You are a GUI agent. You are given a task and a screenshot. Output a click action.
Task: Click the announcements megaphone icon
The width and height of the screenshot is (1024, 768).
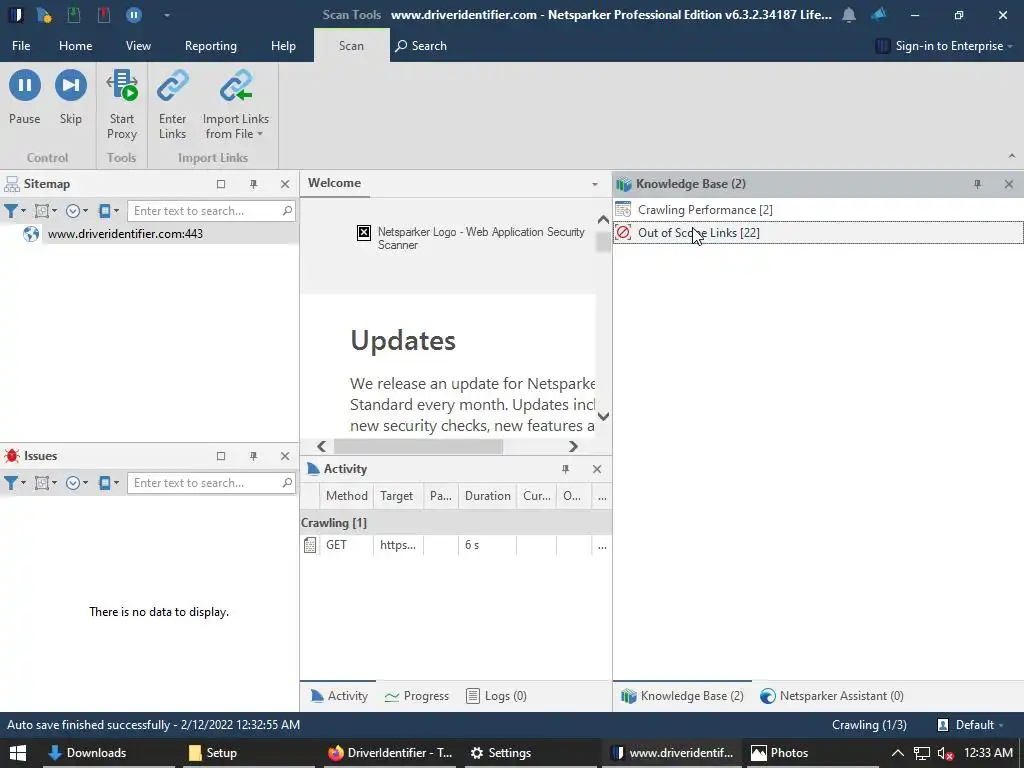click(x=879, y=14)
